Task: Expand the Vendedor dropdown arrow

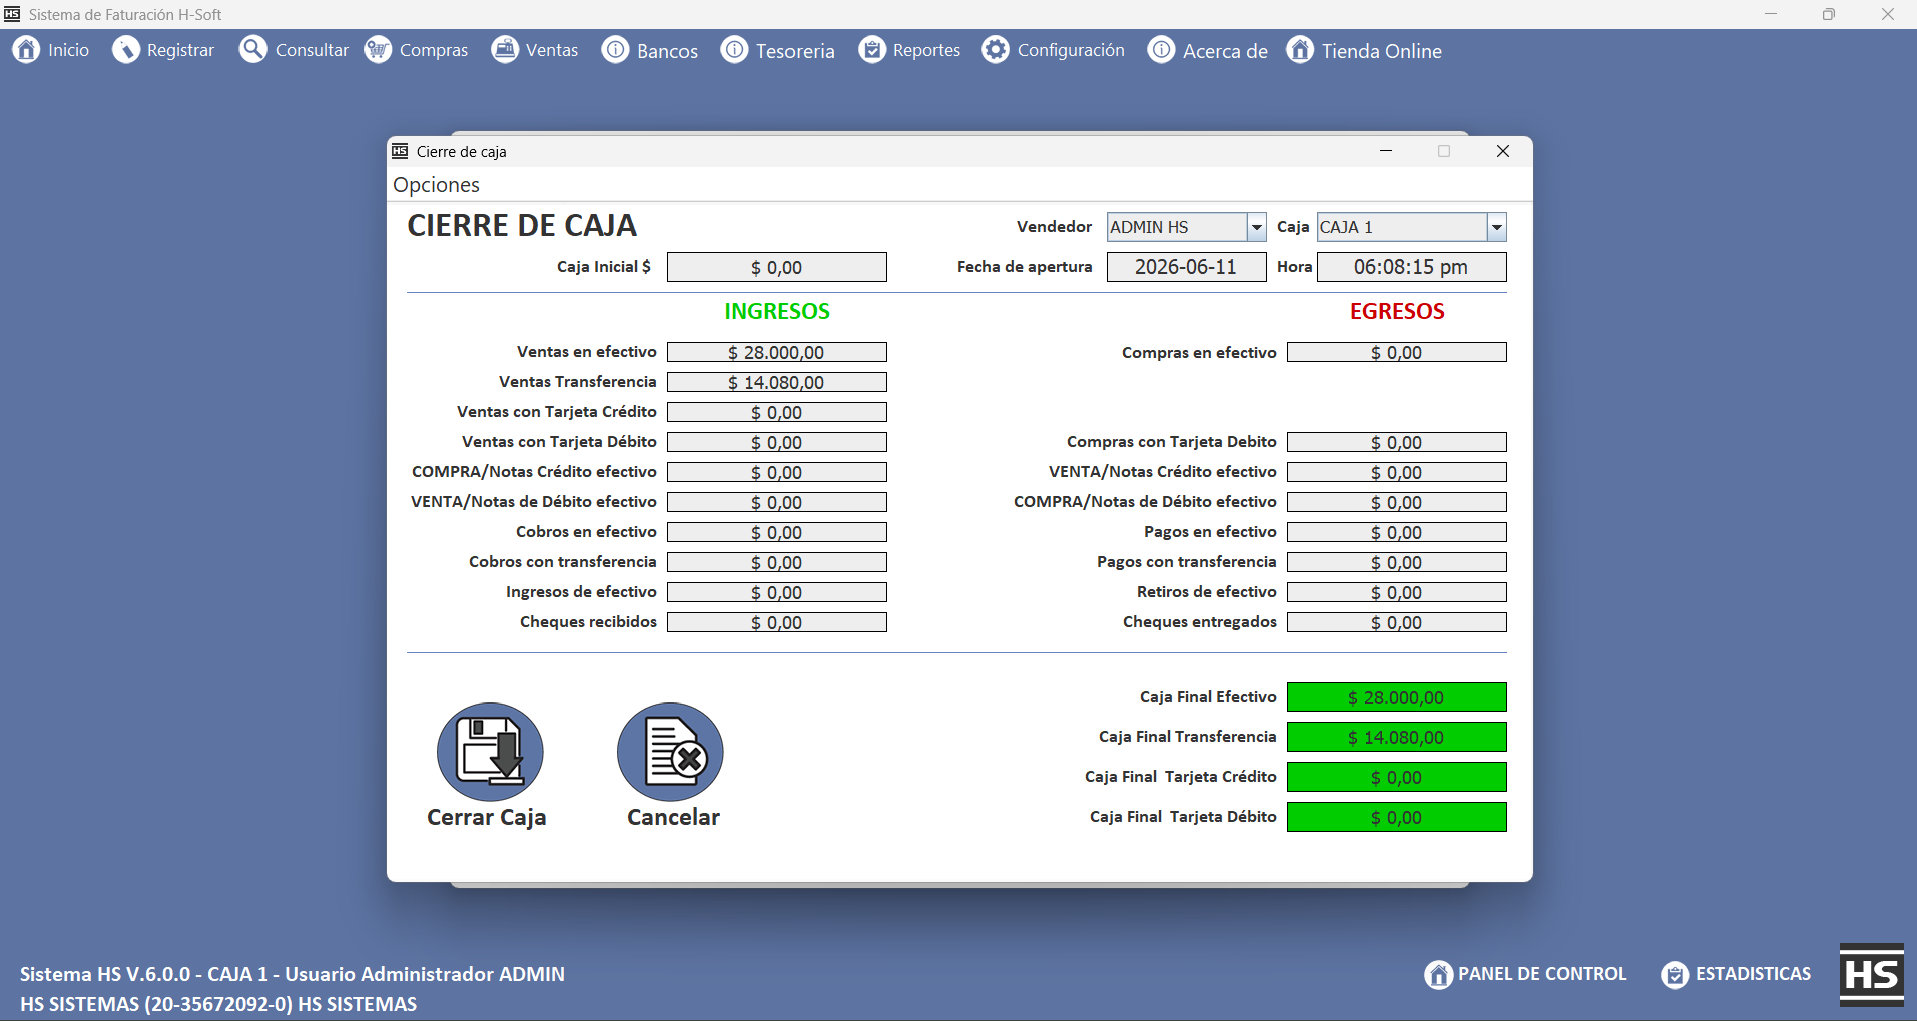Action: (x=1257, y=227)
